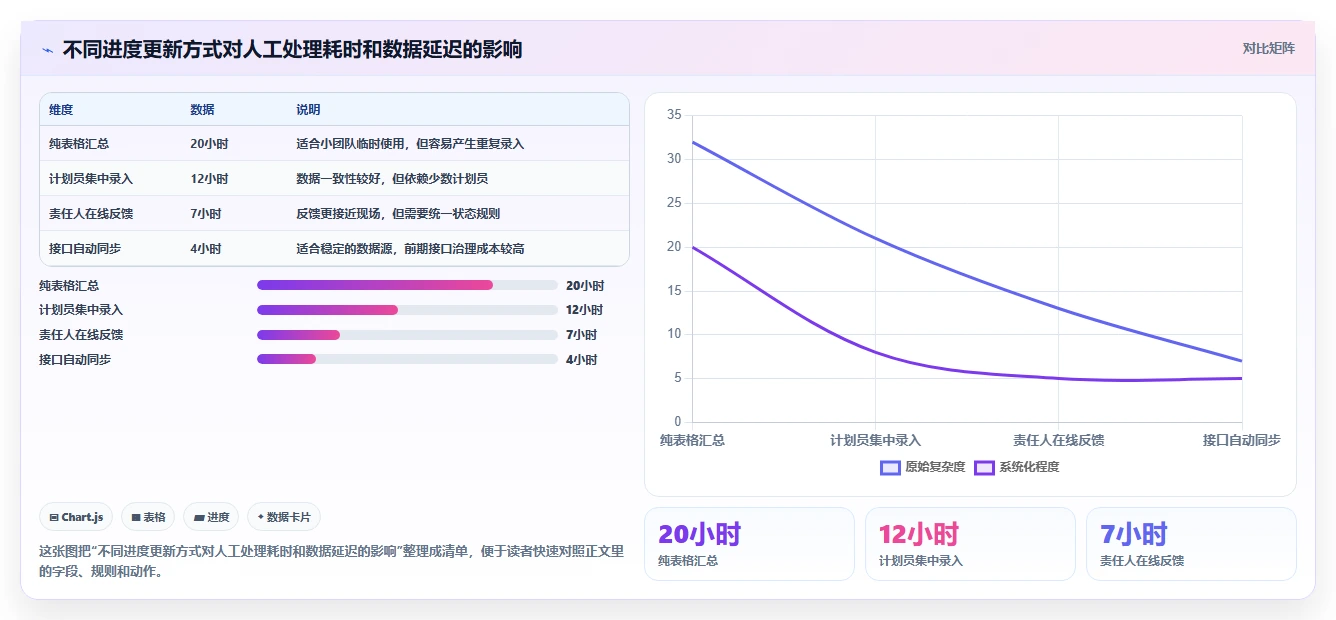Click the y-axis value 20
This screenshot has width=1336, height=620.
coord(674,247)
